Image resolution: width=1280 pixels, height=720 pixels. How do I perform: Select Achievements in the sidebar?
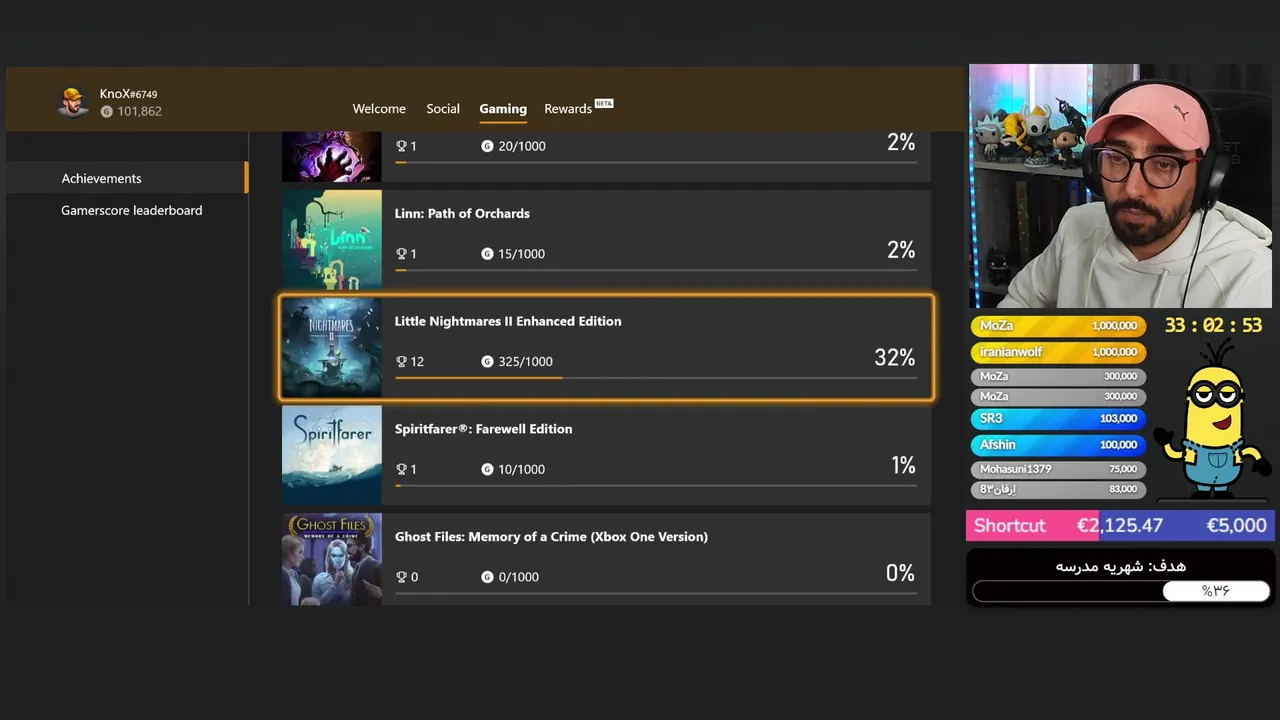[x=126, y=178]
